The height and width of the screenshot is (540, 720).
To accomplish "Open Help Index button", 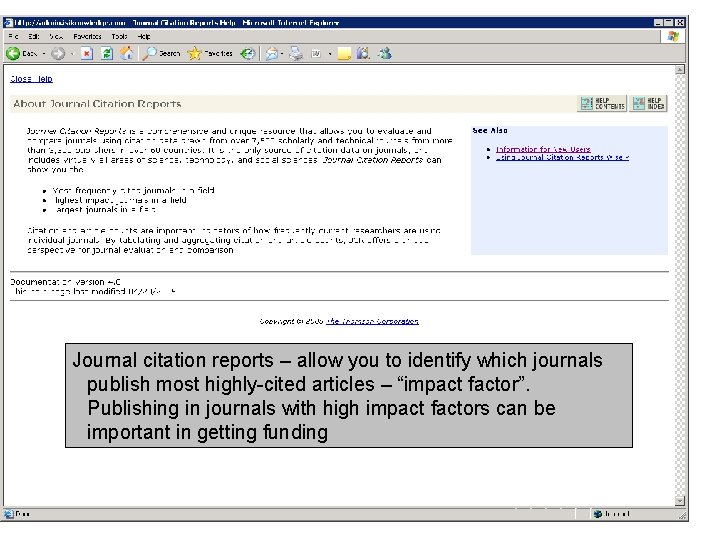I will click(648, 103).
